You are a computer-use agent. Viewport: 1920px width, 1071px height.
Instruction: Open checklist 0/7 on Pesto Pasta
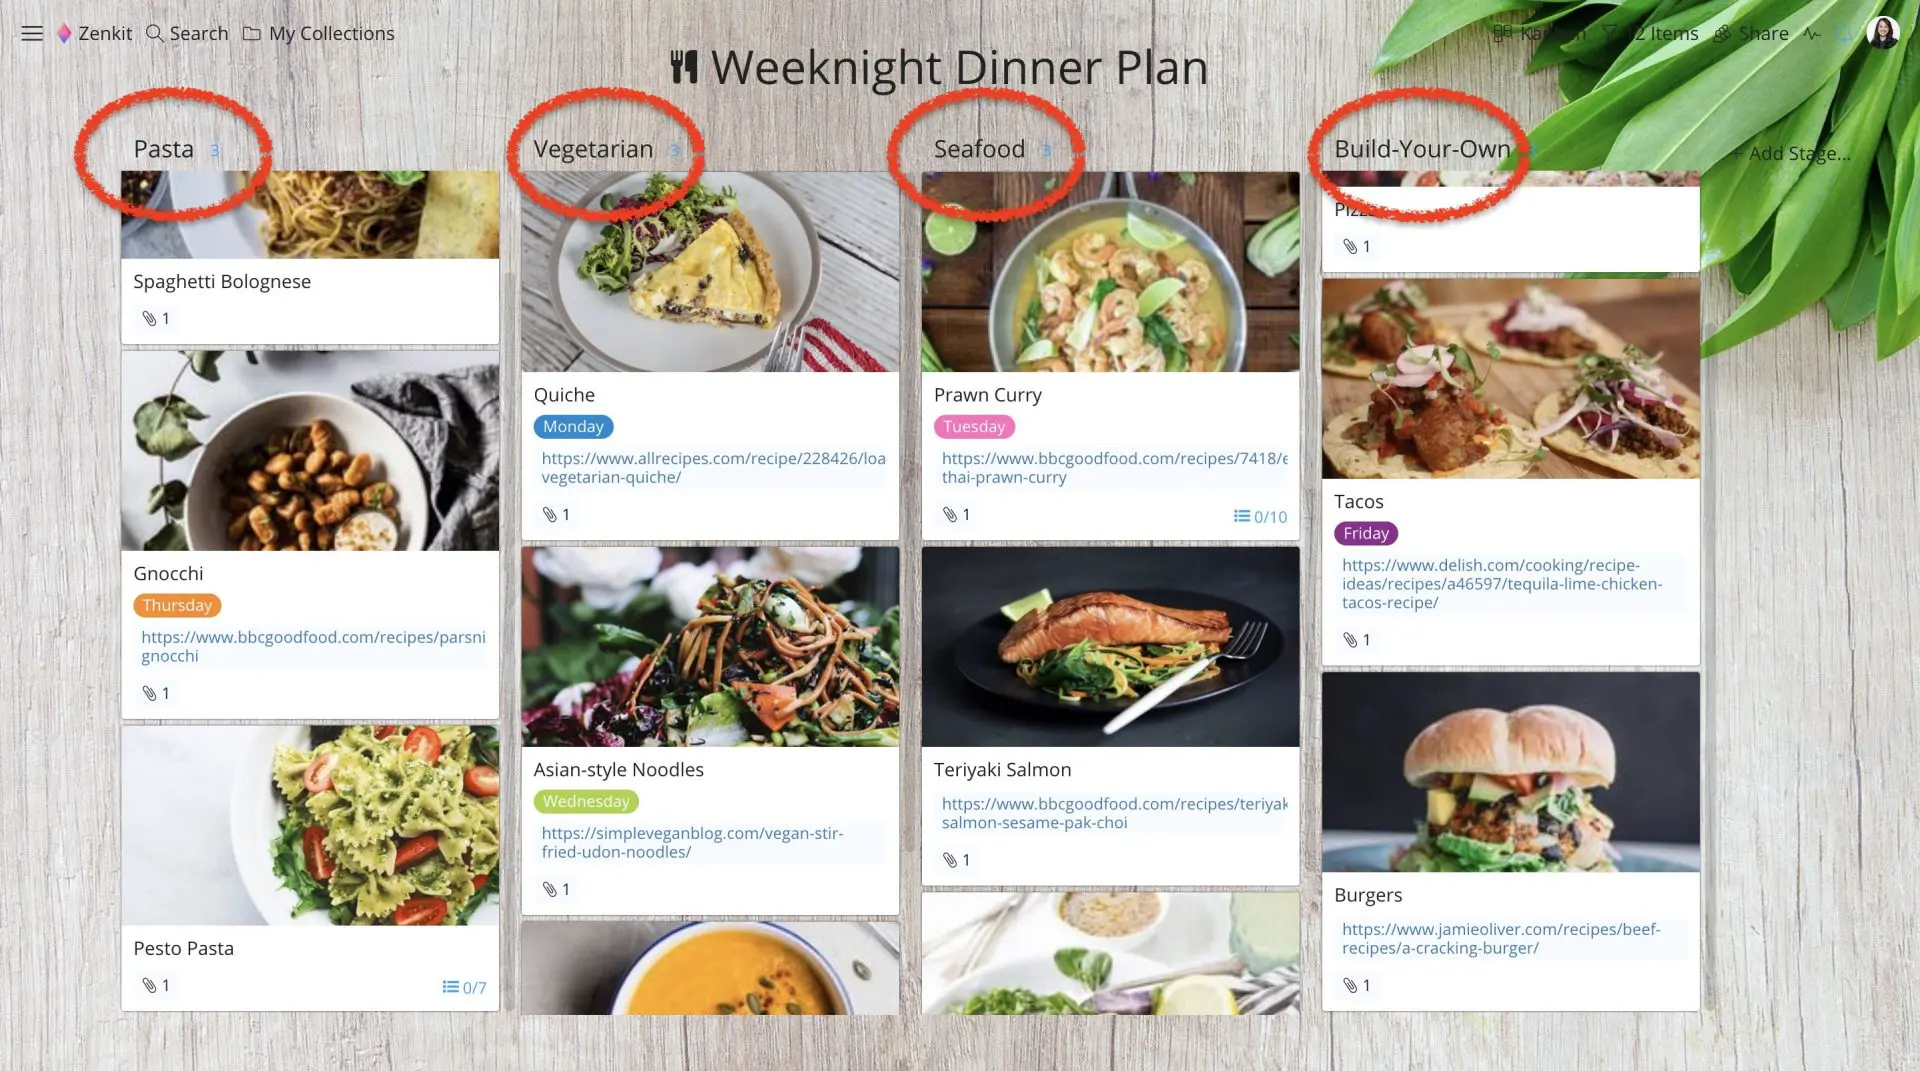[x=464, y=987]
